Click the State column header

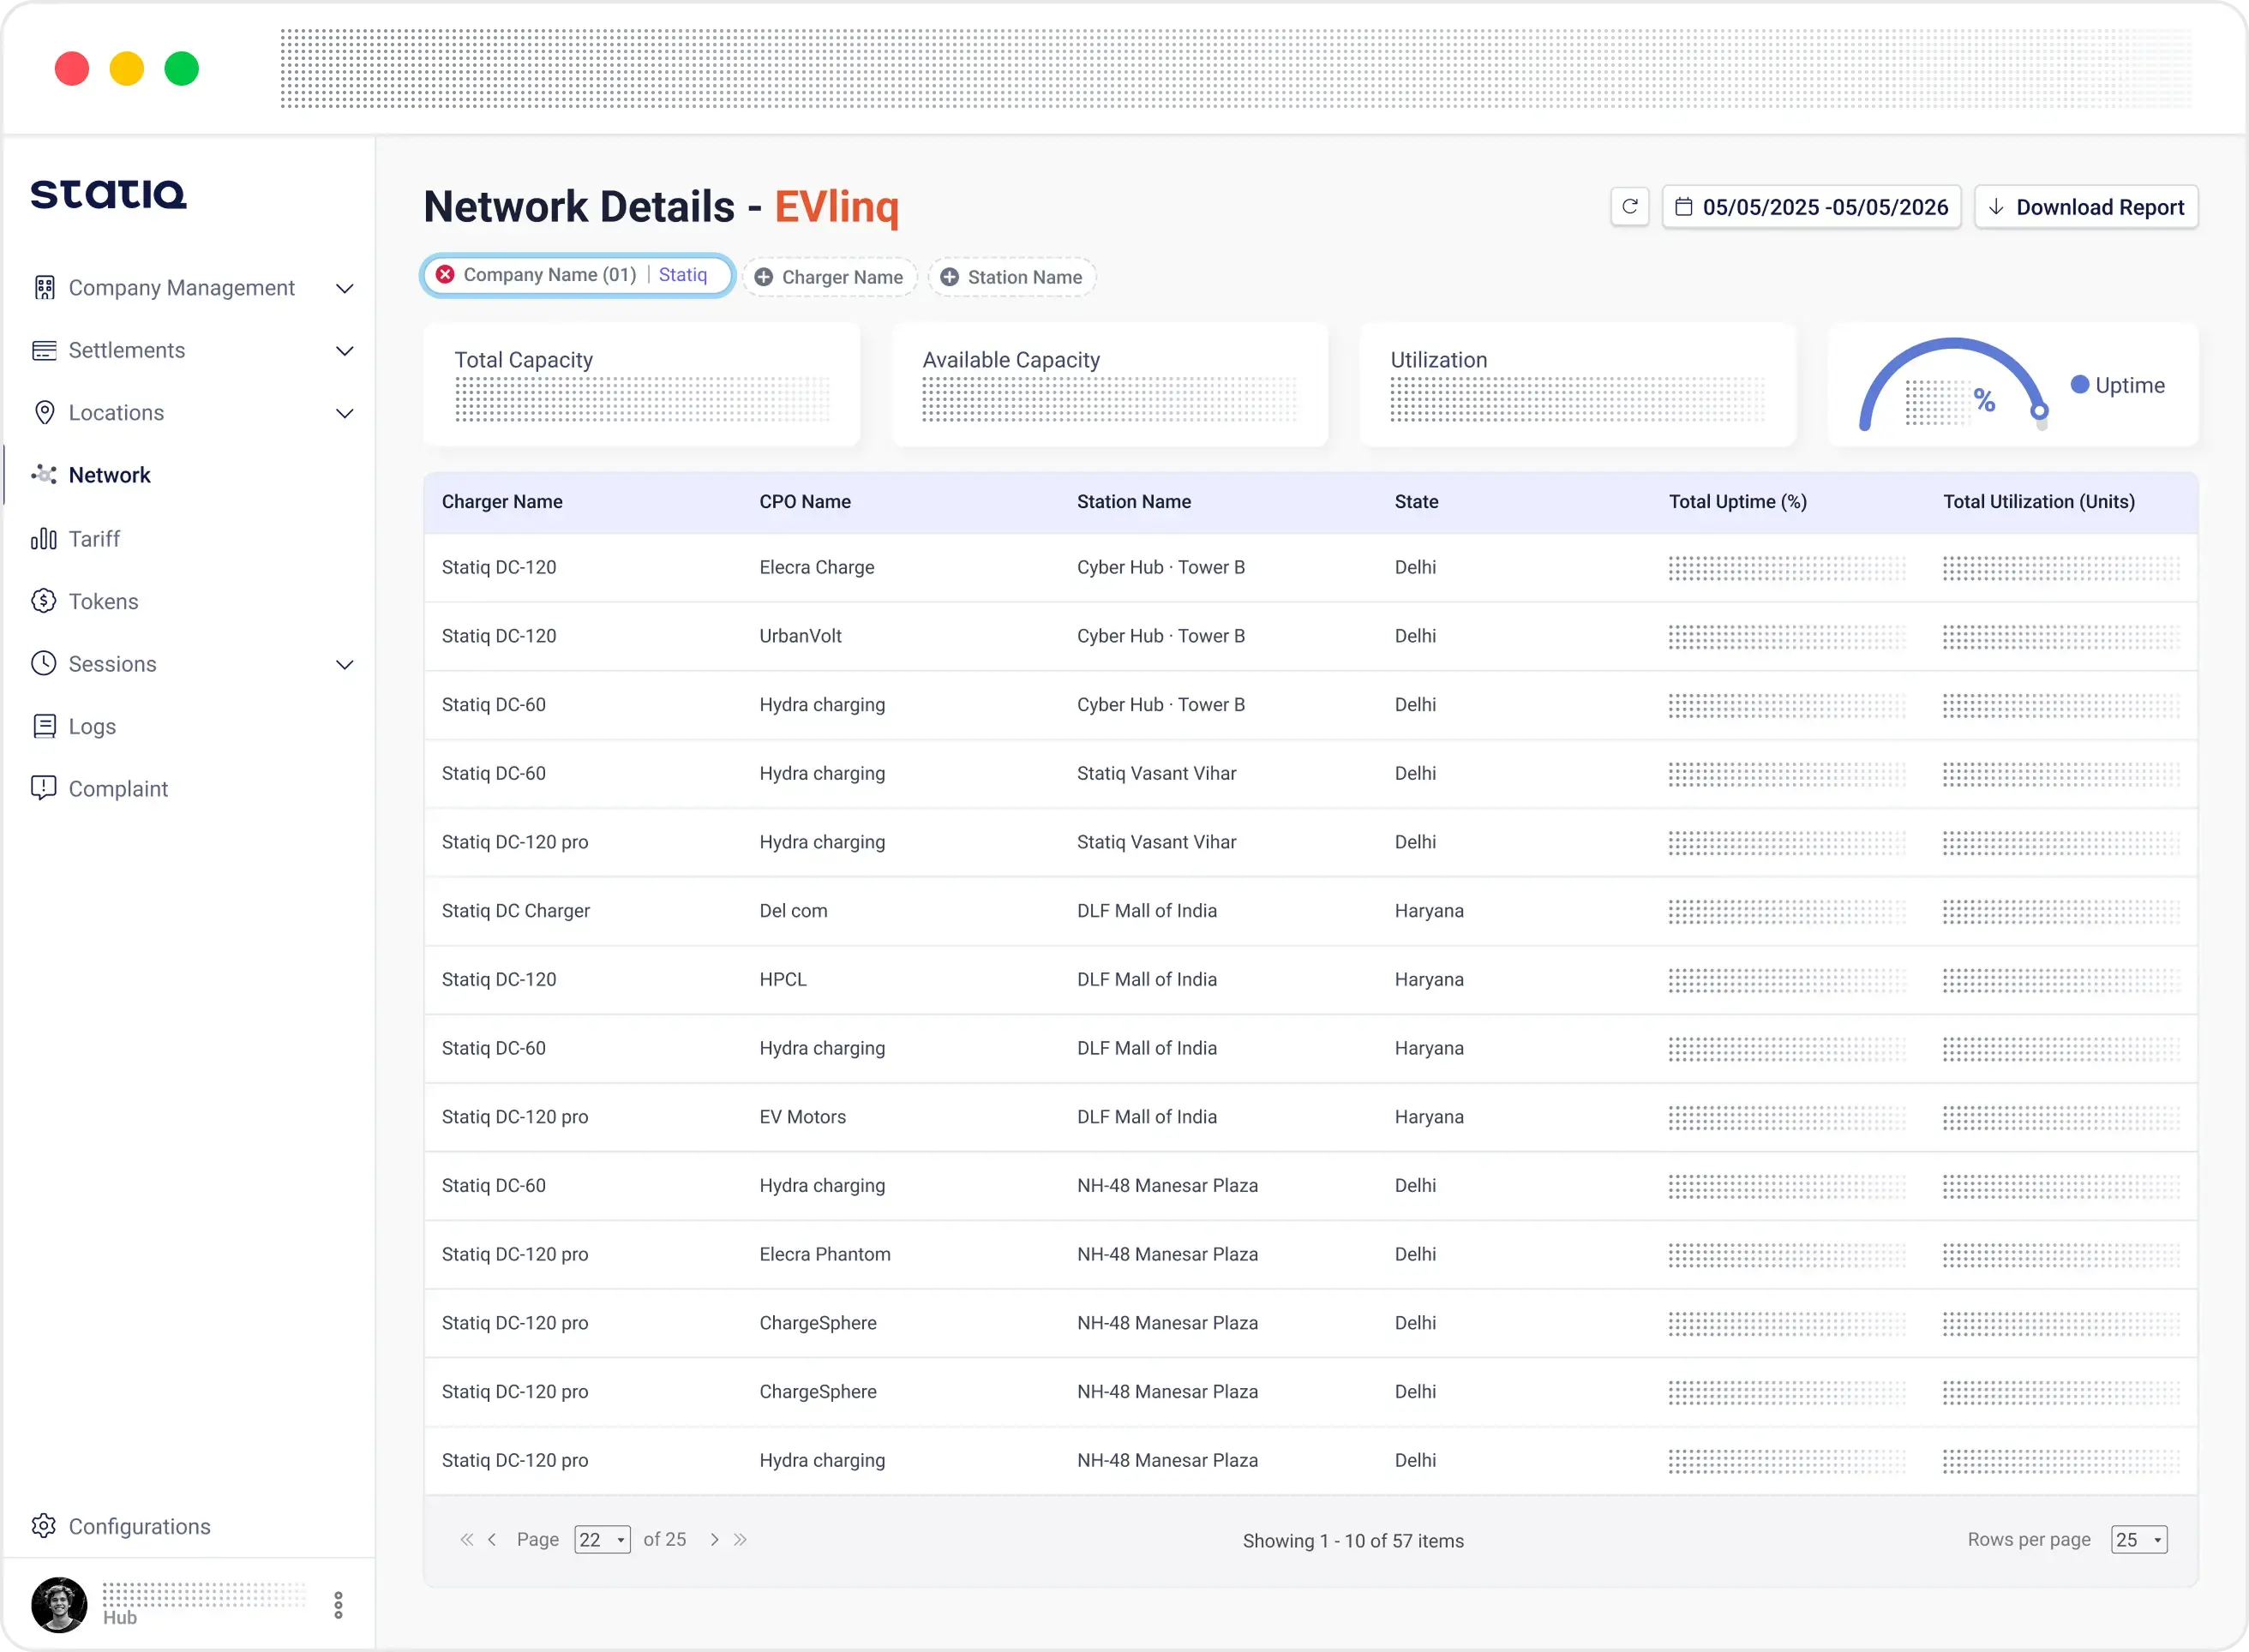click(x=1416, y=502)
